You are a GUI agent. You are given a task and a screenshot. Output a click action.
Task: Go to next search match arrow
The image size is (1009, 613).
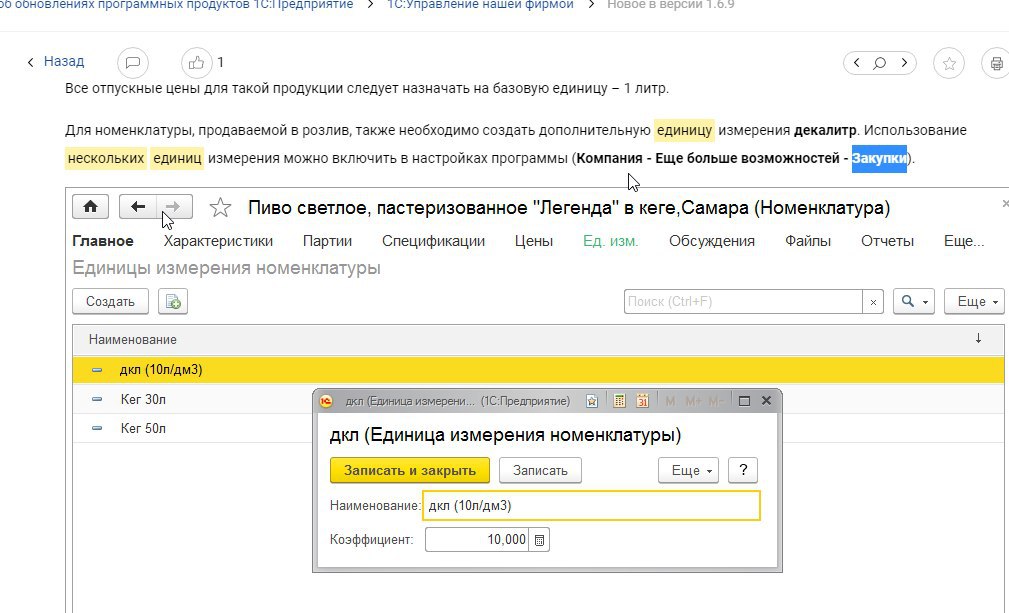(x=904, y=63)
